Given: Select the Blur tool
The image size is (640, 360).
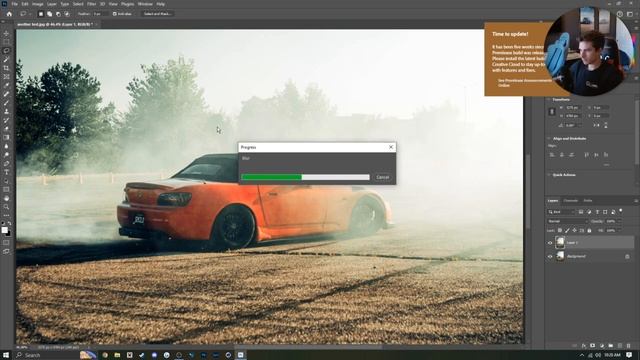Looking at the screenshot, I should (x=6, y=146).
